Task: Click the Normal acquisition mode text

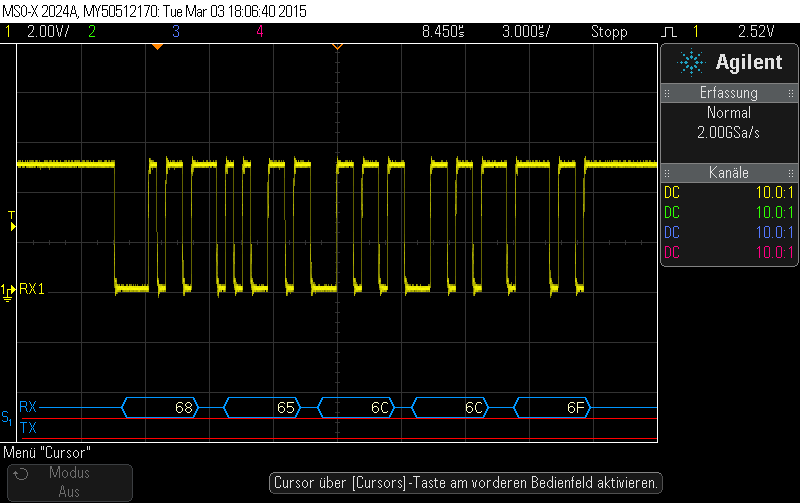Action: point(729,112)
